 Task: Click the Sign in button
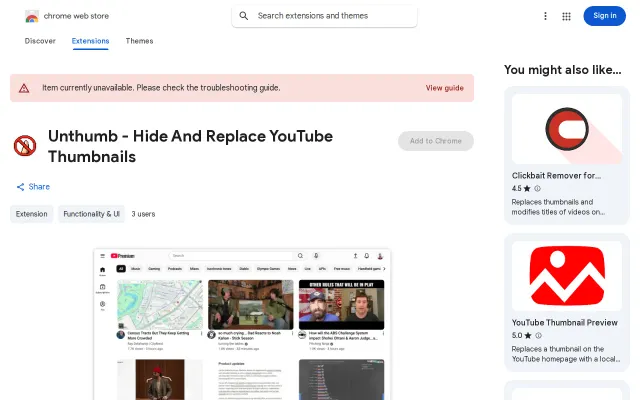(604, 16)
